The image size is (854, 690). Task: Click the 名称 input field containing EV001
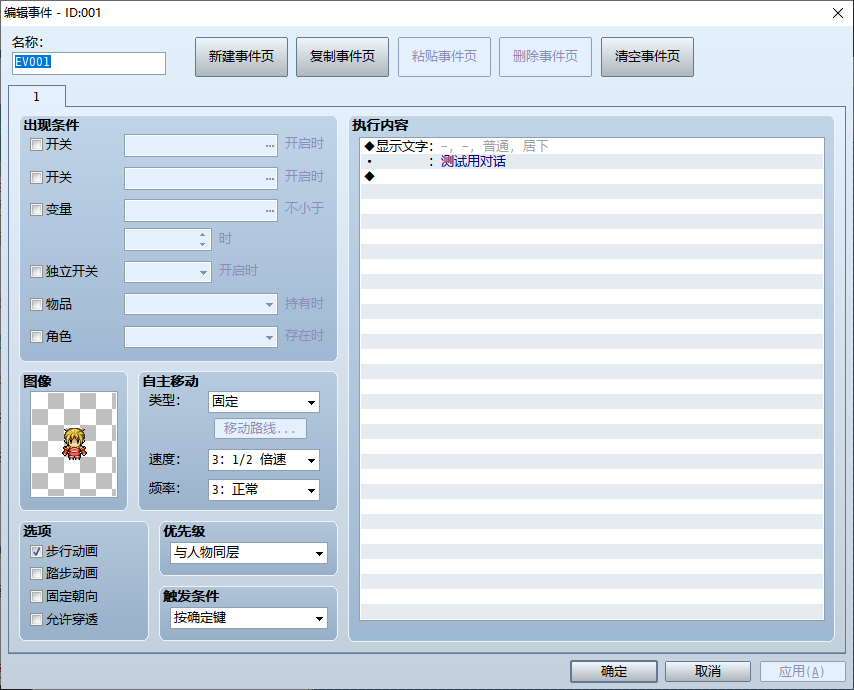[89, 63]
